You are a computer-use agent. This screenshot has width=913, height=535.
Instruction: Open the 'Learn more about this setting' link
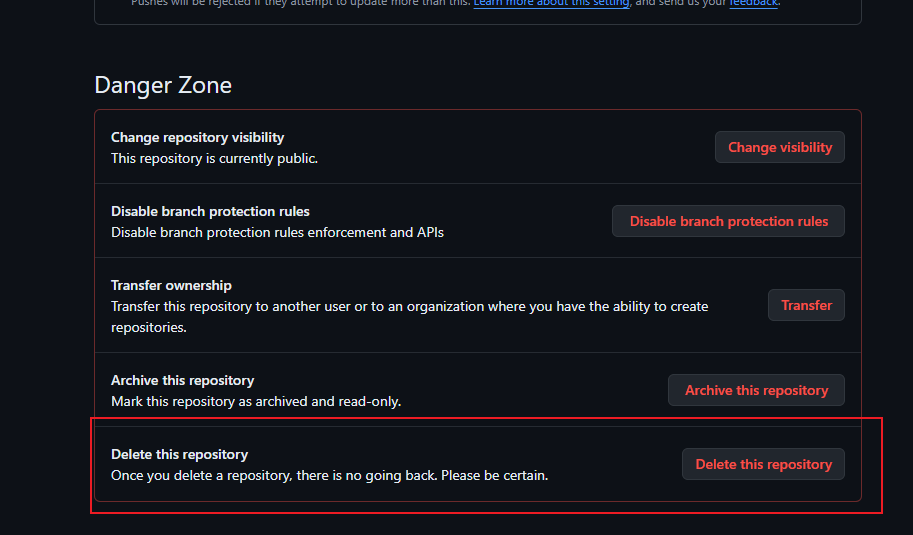[x=551, y=4]
